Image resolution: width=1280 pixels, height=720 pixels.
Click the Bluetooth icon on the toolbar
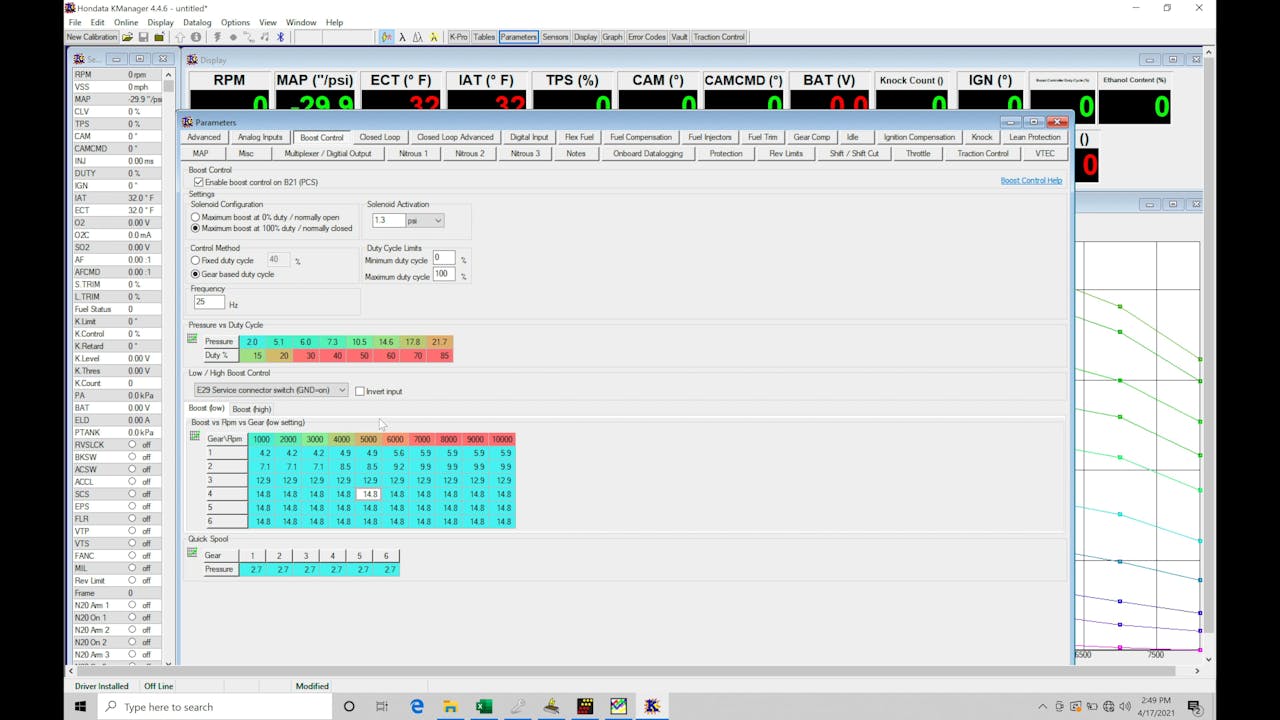click(280, 37)
